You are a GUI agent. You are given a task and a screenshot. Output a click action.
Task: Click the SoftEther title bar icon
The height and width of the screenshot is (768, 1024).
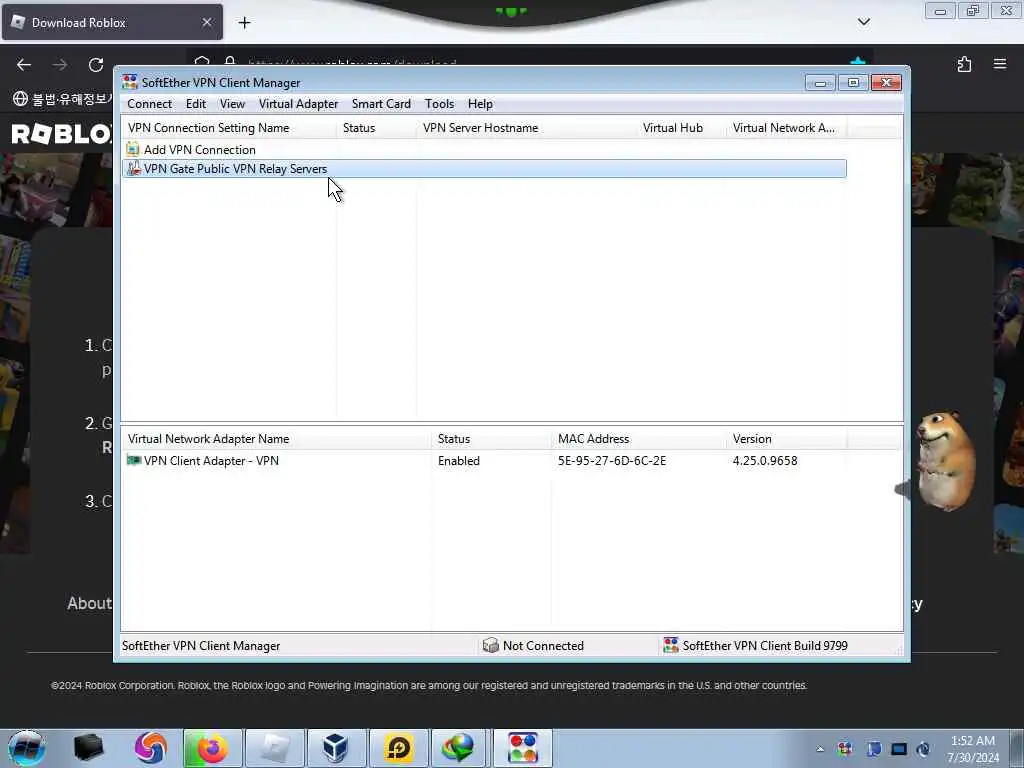[130, 82]
